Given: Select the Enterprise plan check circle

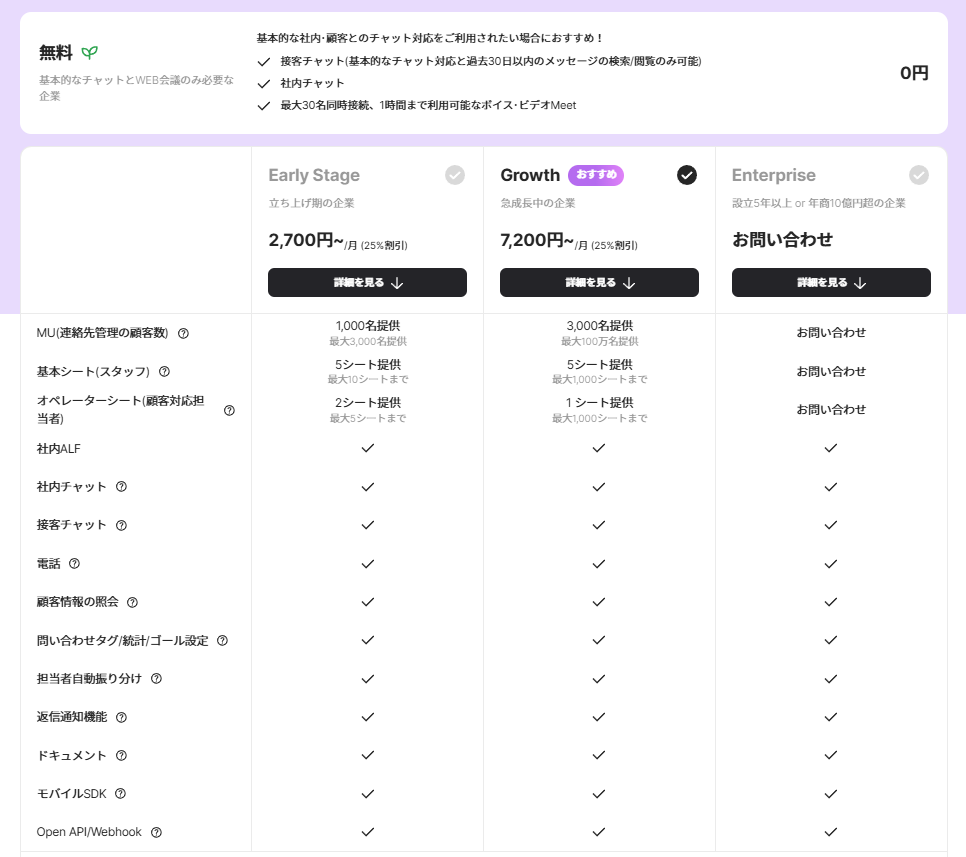Looking at the screenshot, I should coord(918,175).
